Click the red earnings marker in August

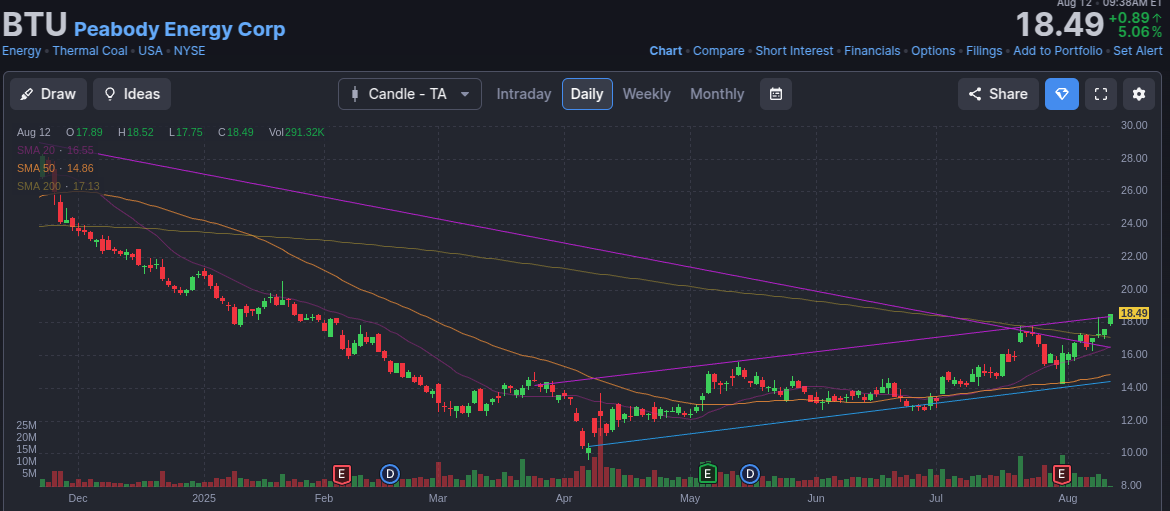pos(1061,473)
